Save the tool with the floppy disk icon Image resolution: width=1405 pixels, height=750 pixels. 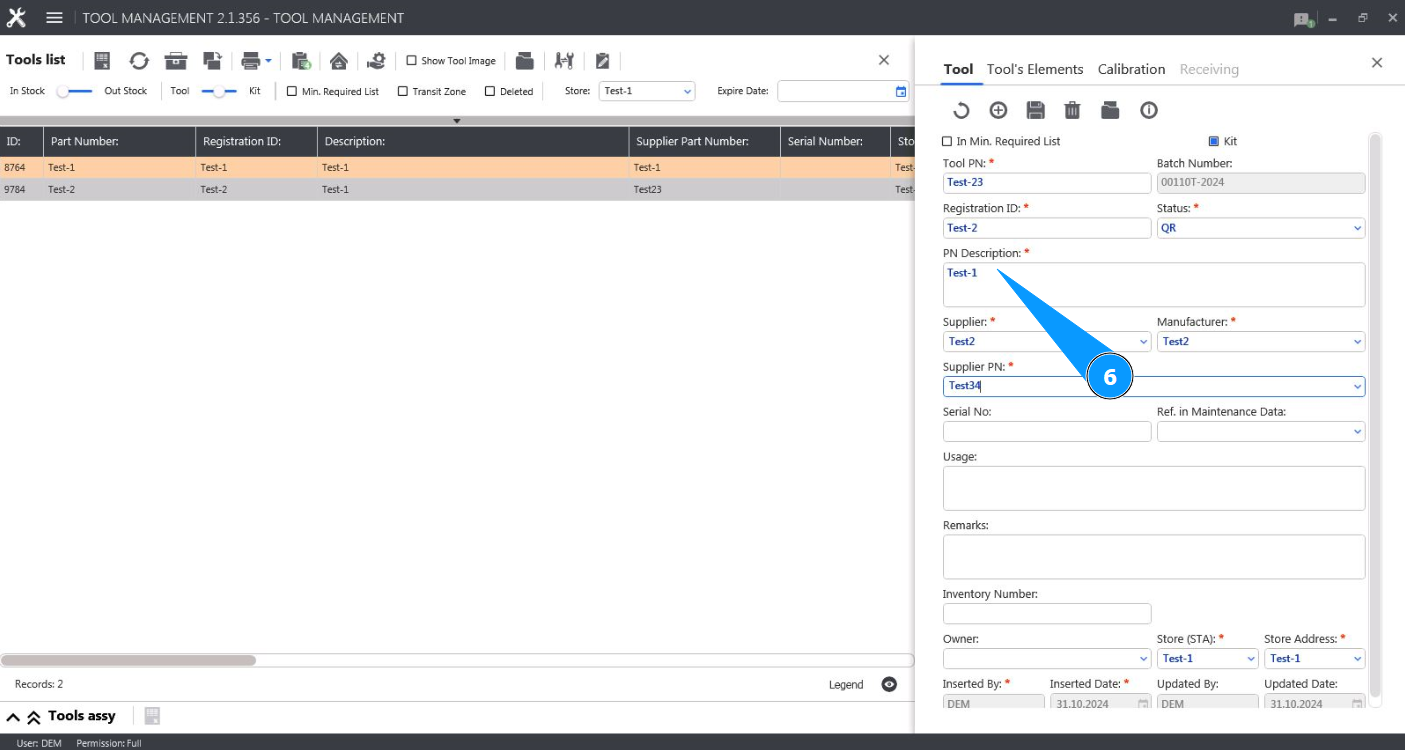(x=1035, y=110)
